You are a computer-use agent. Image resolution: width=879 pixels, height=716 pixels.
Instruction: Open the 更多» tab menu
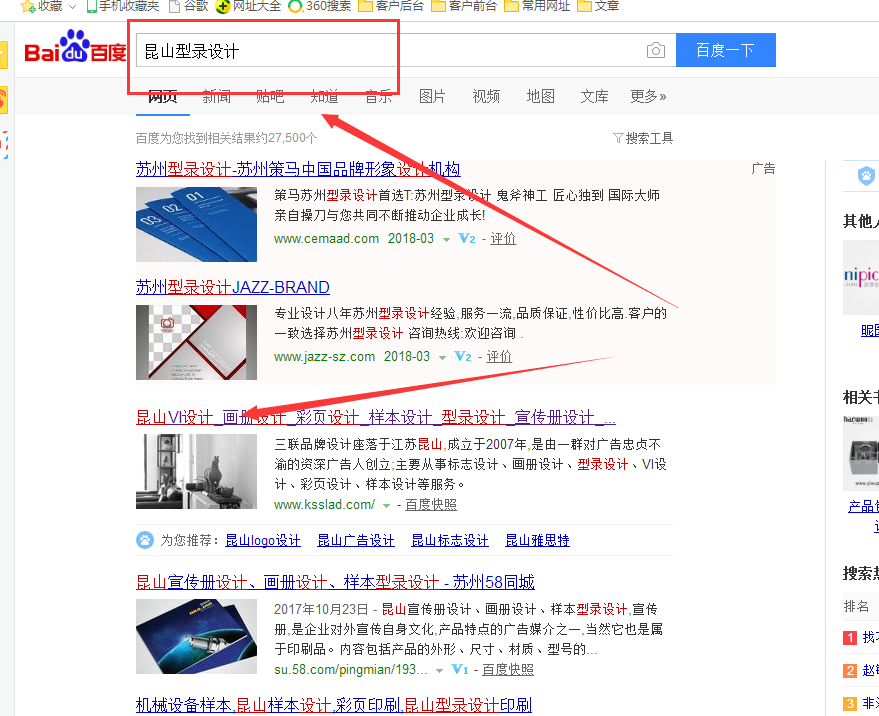click(x=648, y=96)
